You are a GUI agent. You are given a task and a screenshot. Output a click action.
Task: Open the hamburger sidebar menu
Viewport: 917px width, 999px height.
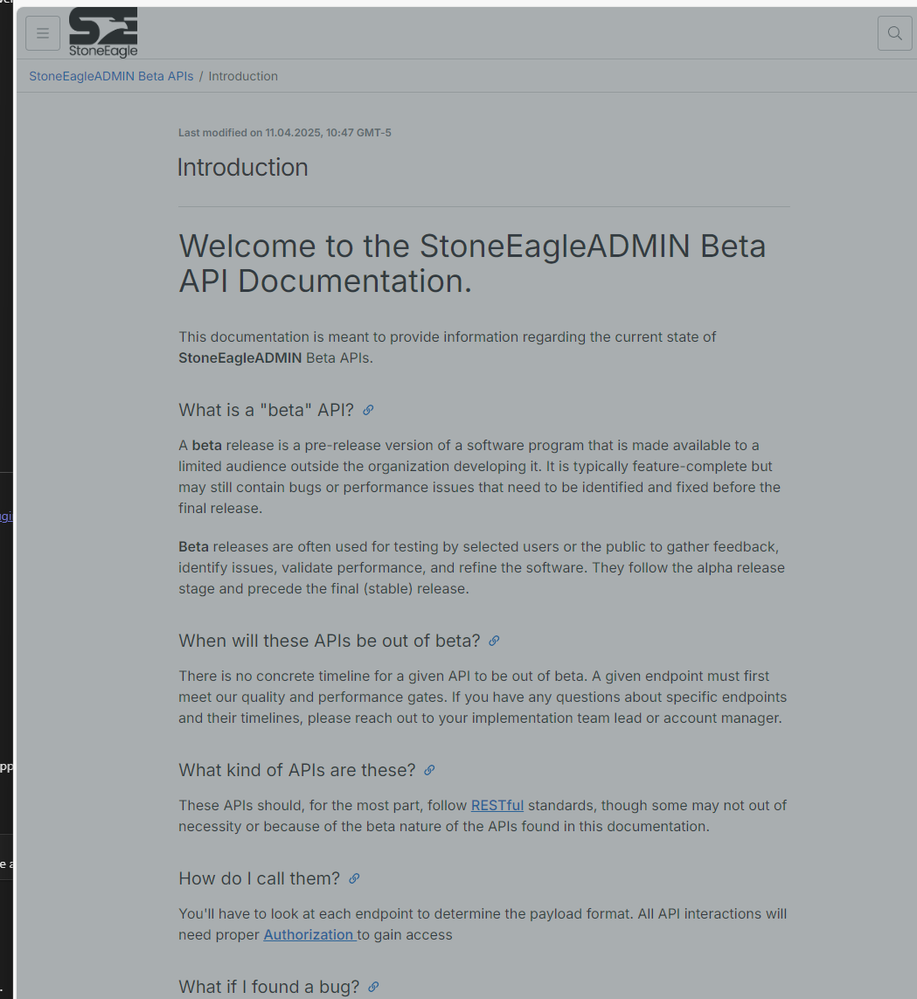(x=43, y=33)
